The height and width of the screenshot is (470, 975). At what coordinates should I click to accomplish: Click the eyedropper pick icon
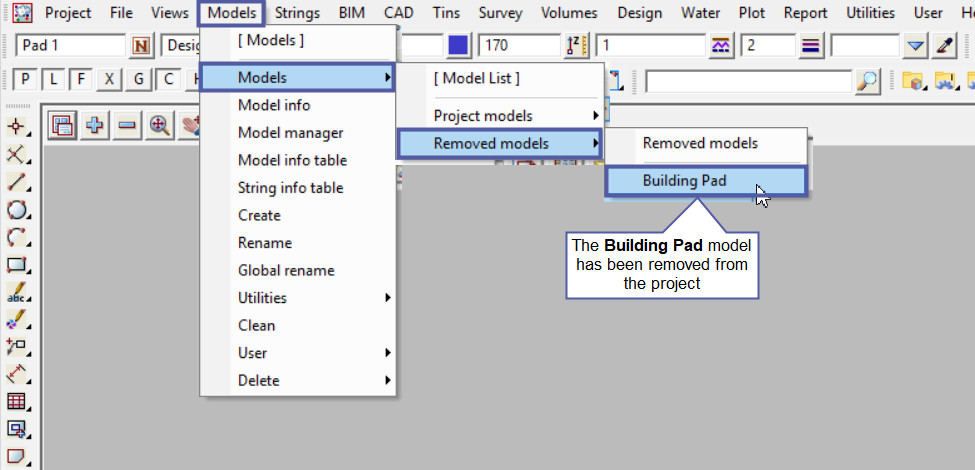pos(945,46)
